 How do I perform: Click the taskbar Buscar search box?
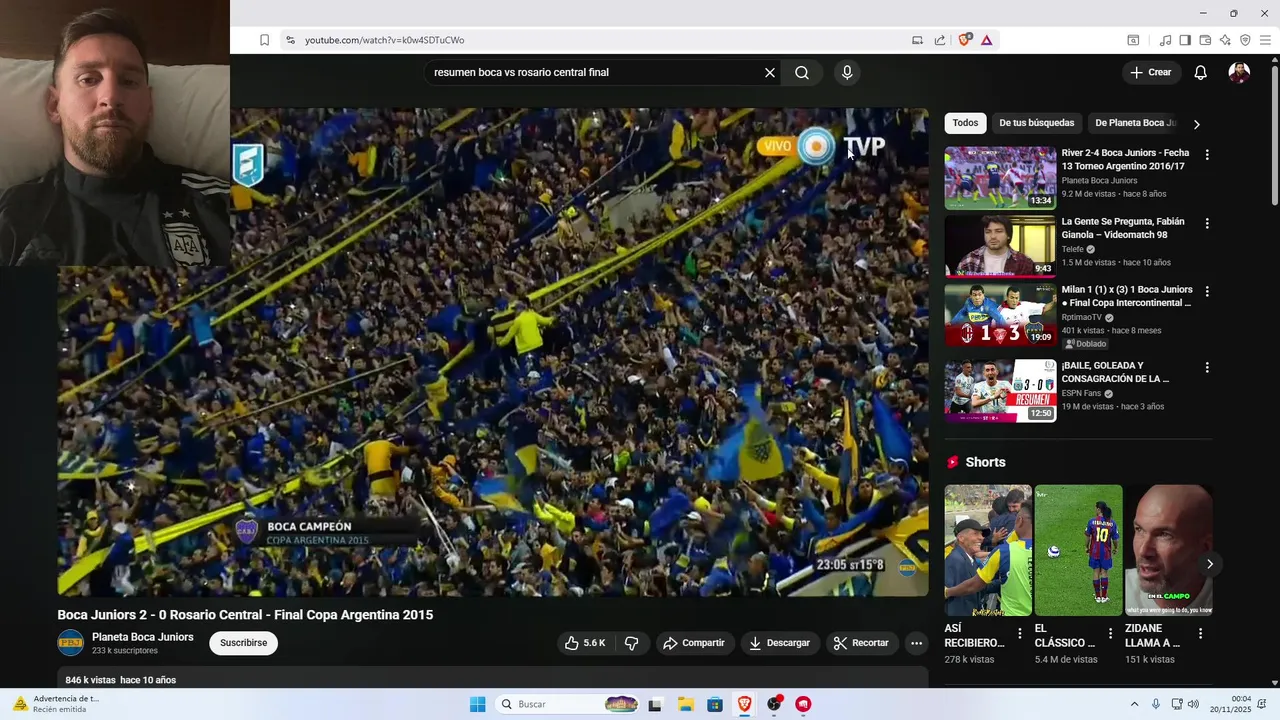[x=568, y=704]
